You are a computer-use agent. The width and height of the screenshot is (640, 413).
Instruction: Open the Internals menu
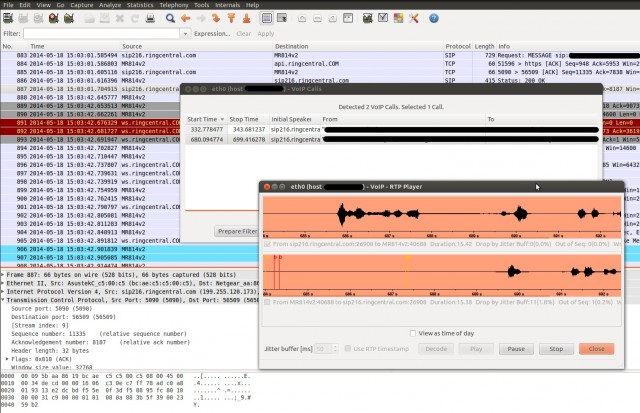(x=227, y=5)
